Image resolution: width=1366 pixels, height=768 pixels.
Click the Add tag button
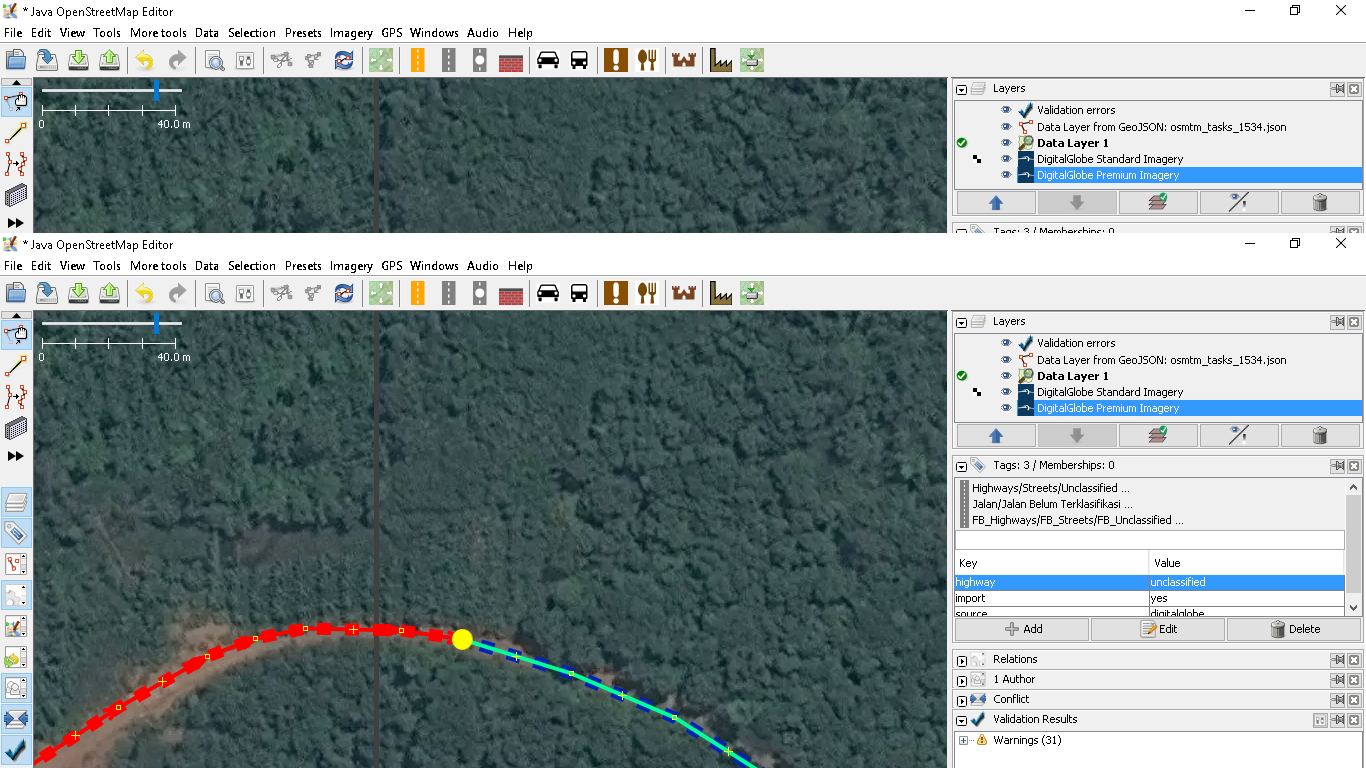click(x=1022, y=629)
